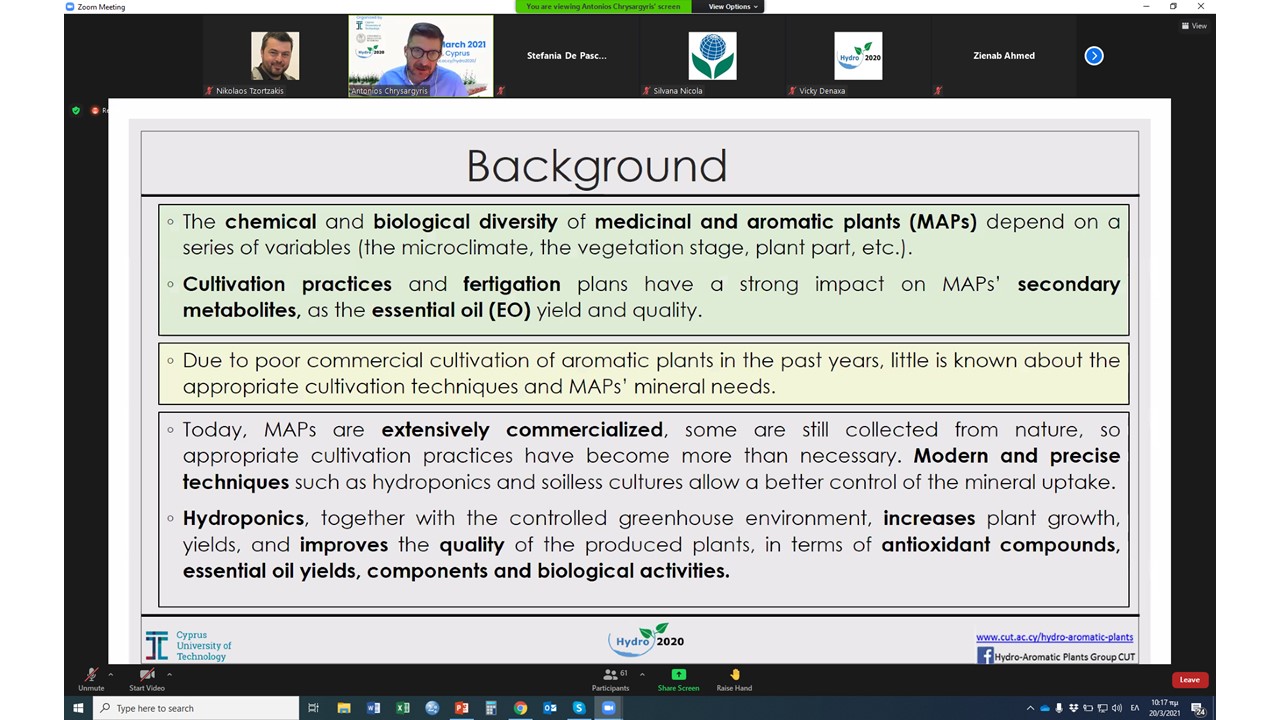Screen dimensions: 1280x720
Task: Change layout with the View button
Action: point(1194,26)
